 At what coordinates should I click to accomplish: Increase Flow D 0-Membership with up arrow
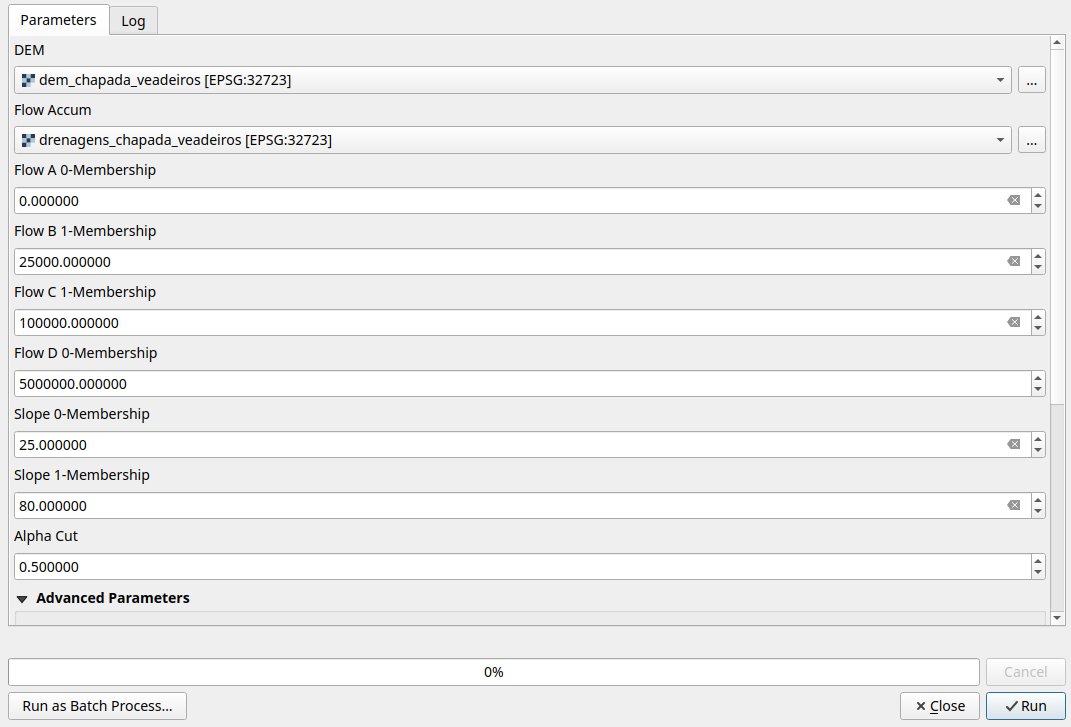pos(1038,378)
